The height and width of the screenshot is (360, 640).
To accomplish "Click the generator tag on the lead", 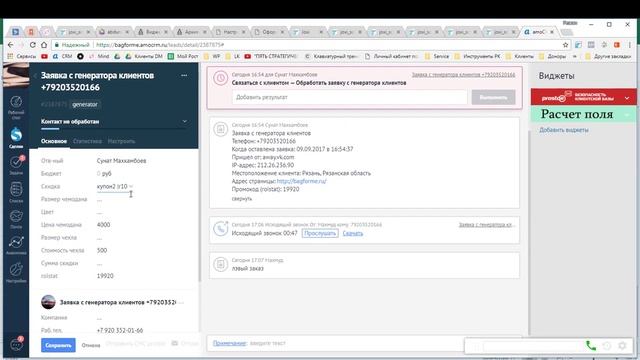I will tap(85, 104).
